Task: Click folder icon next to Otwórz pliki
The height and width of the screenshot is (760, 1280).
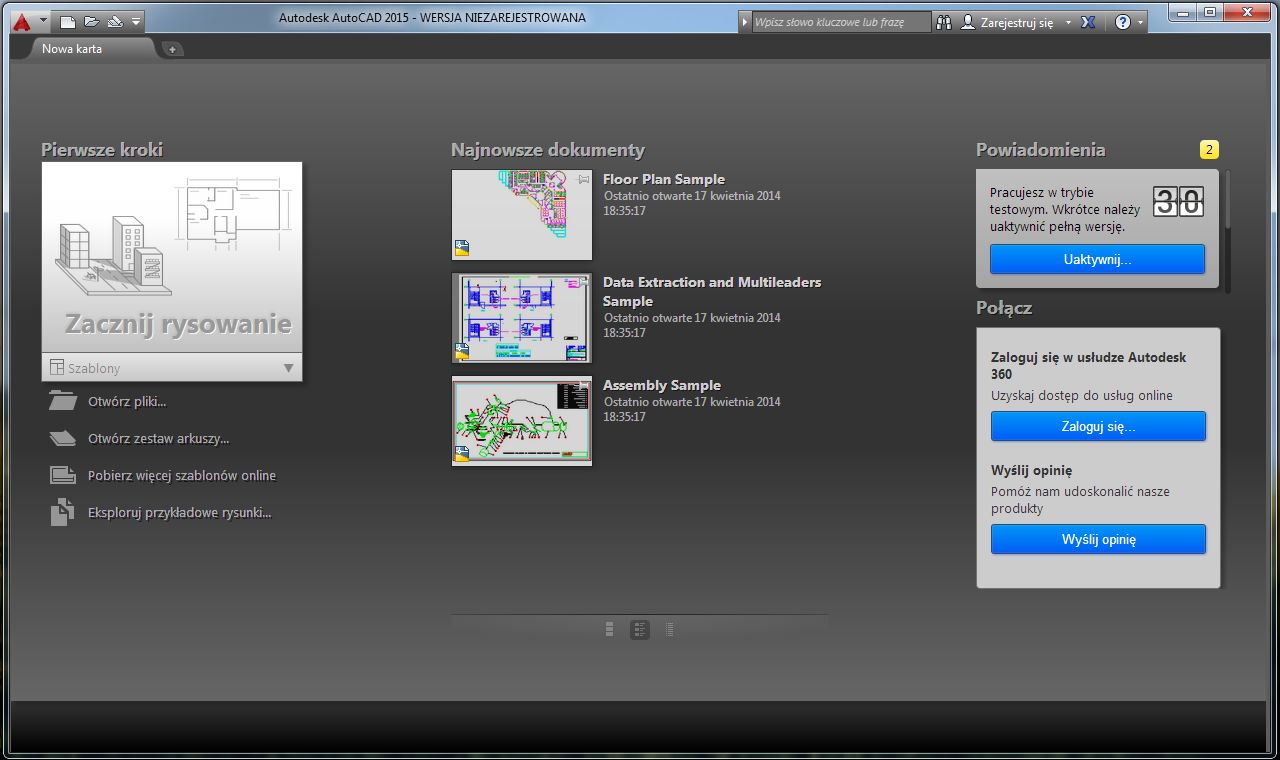Action: tap(62, 401)
